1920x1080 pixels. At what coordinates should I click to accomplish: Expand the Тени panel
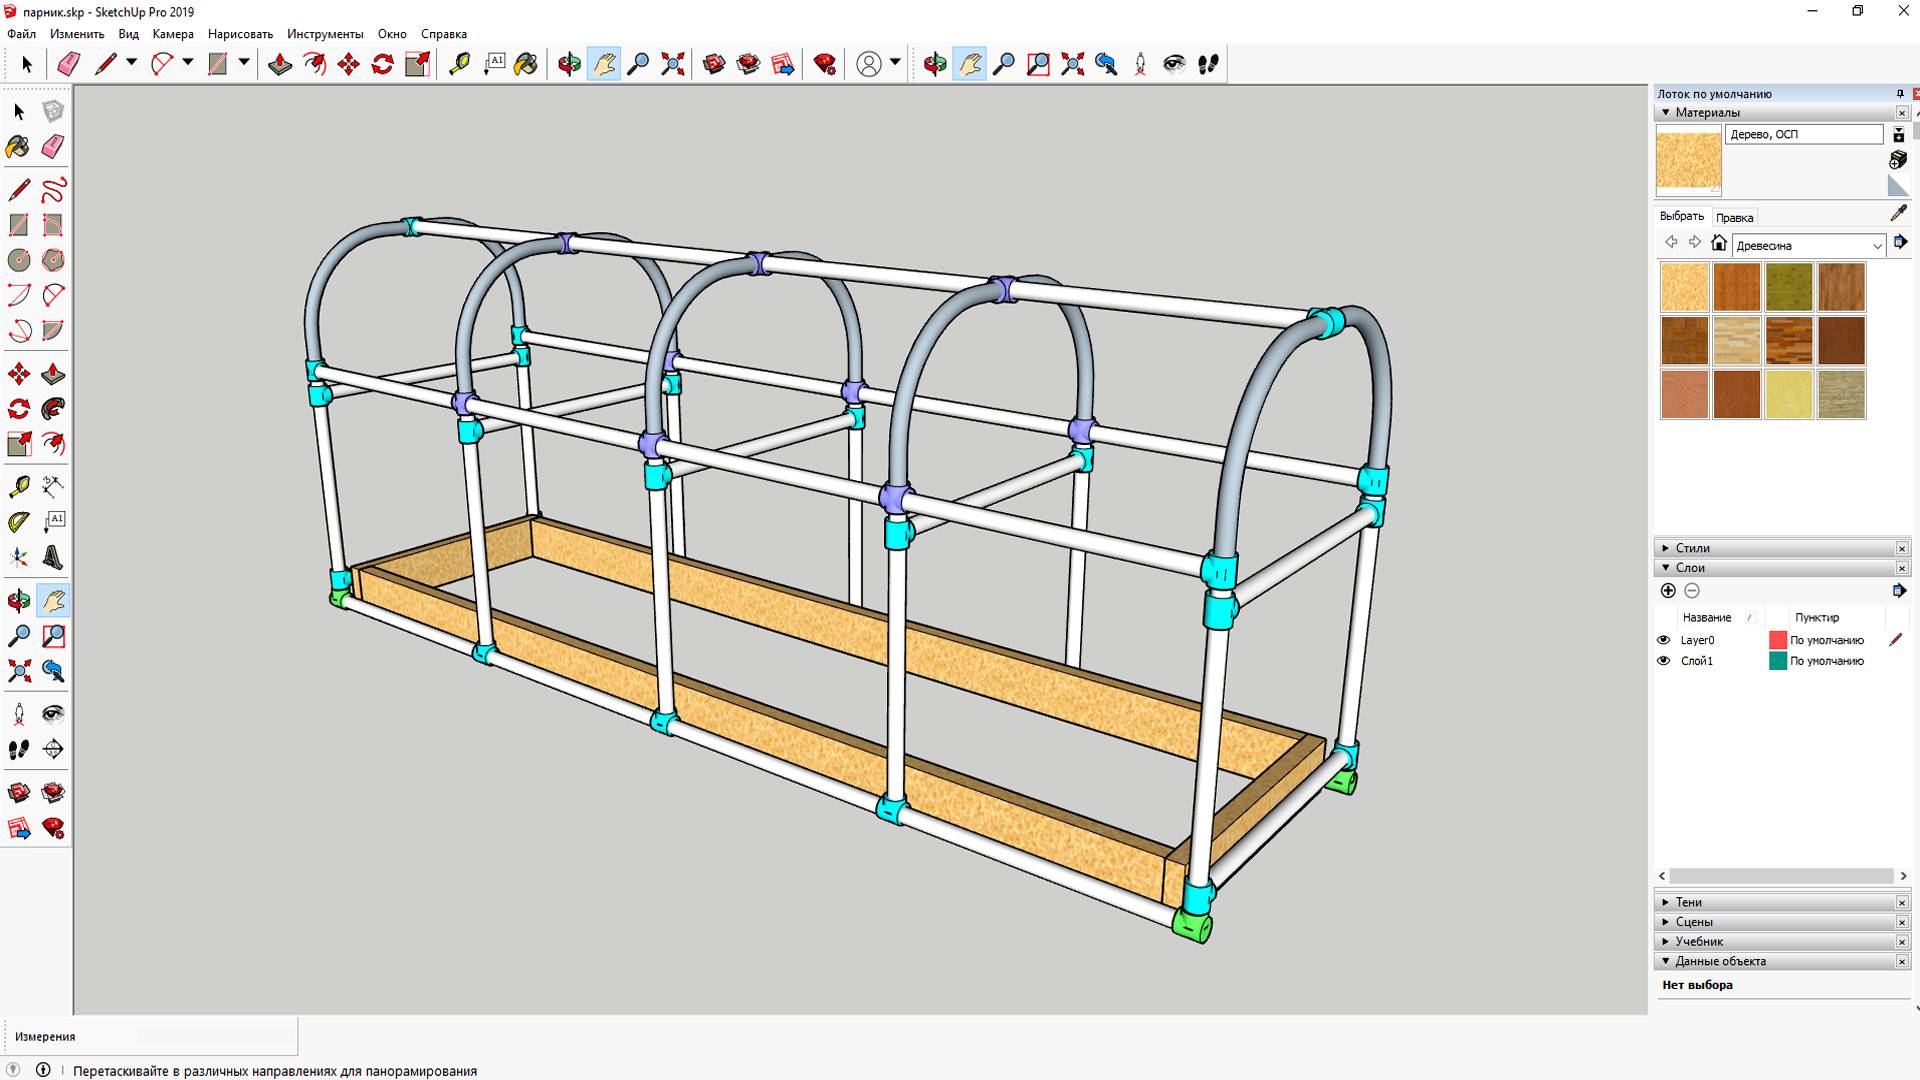(1688, 902)
